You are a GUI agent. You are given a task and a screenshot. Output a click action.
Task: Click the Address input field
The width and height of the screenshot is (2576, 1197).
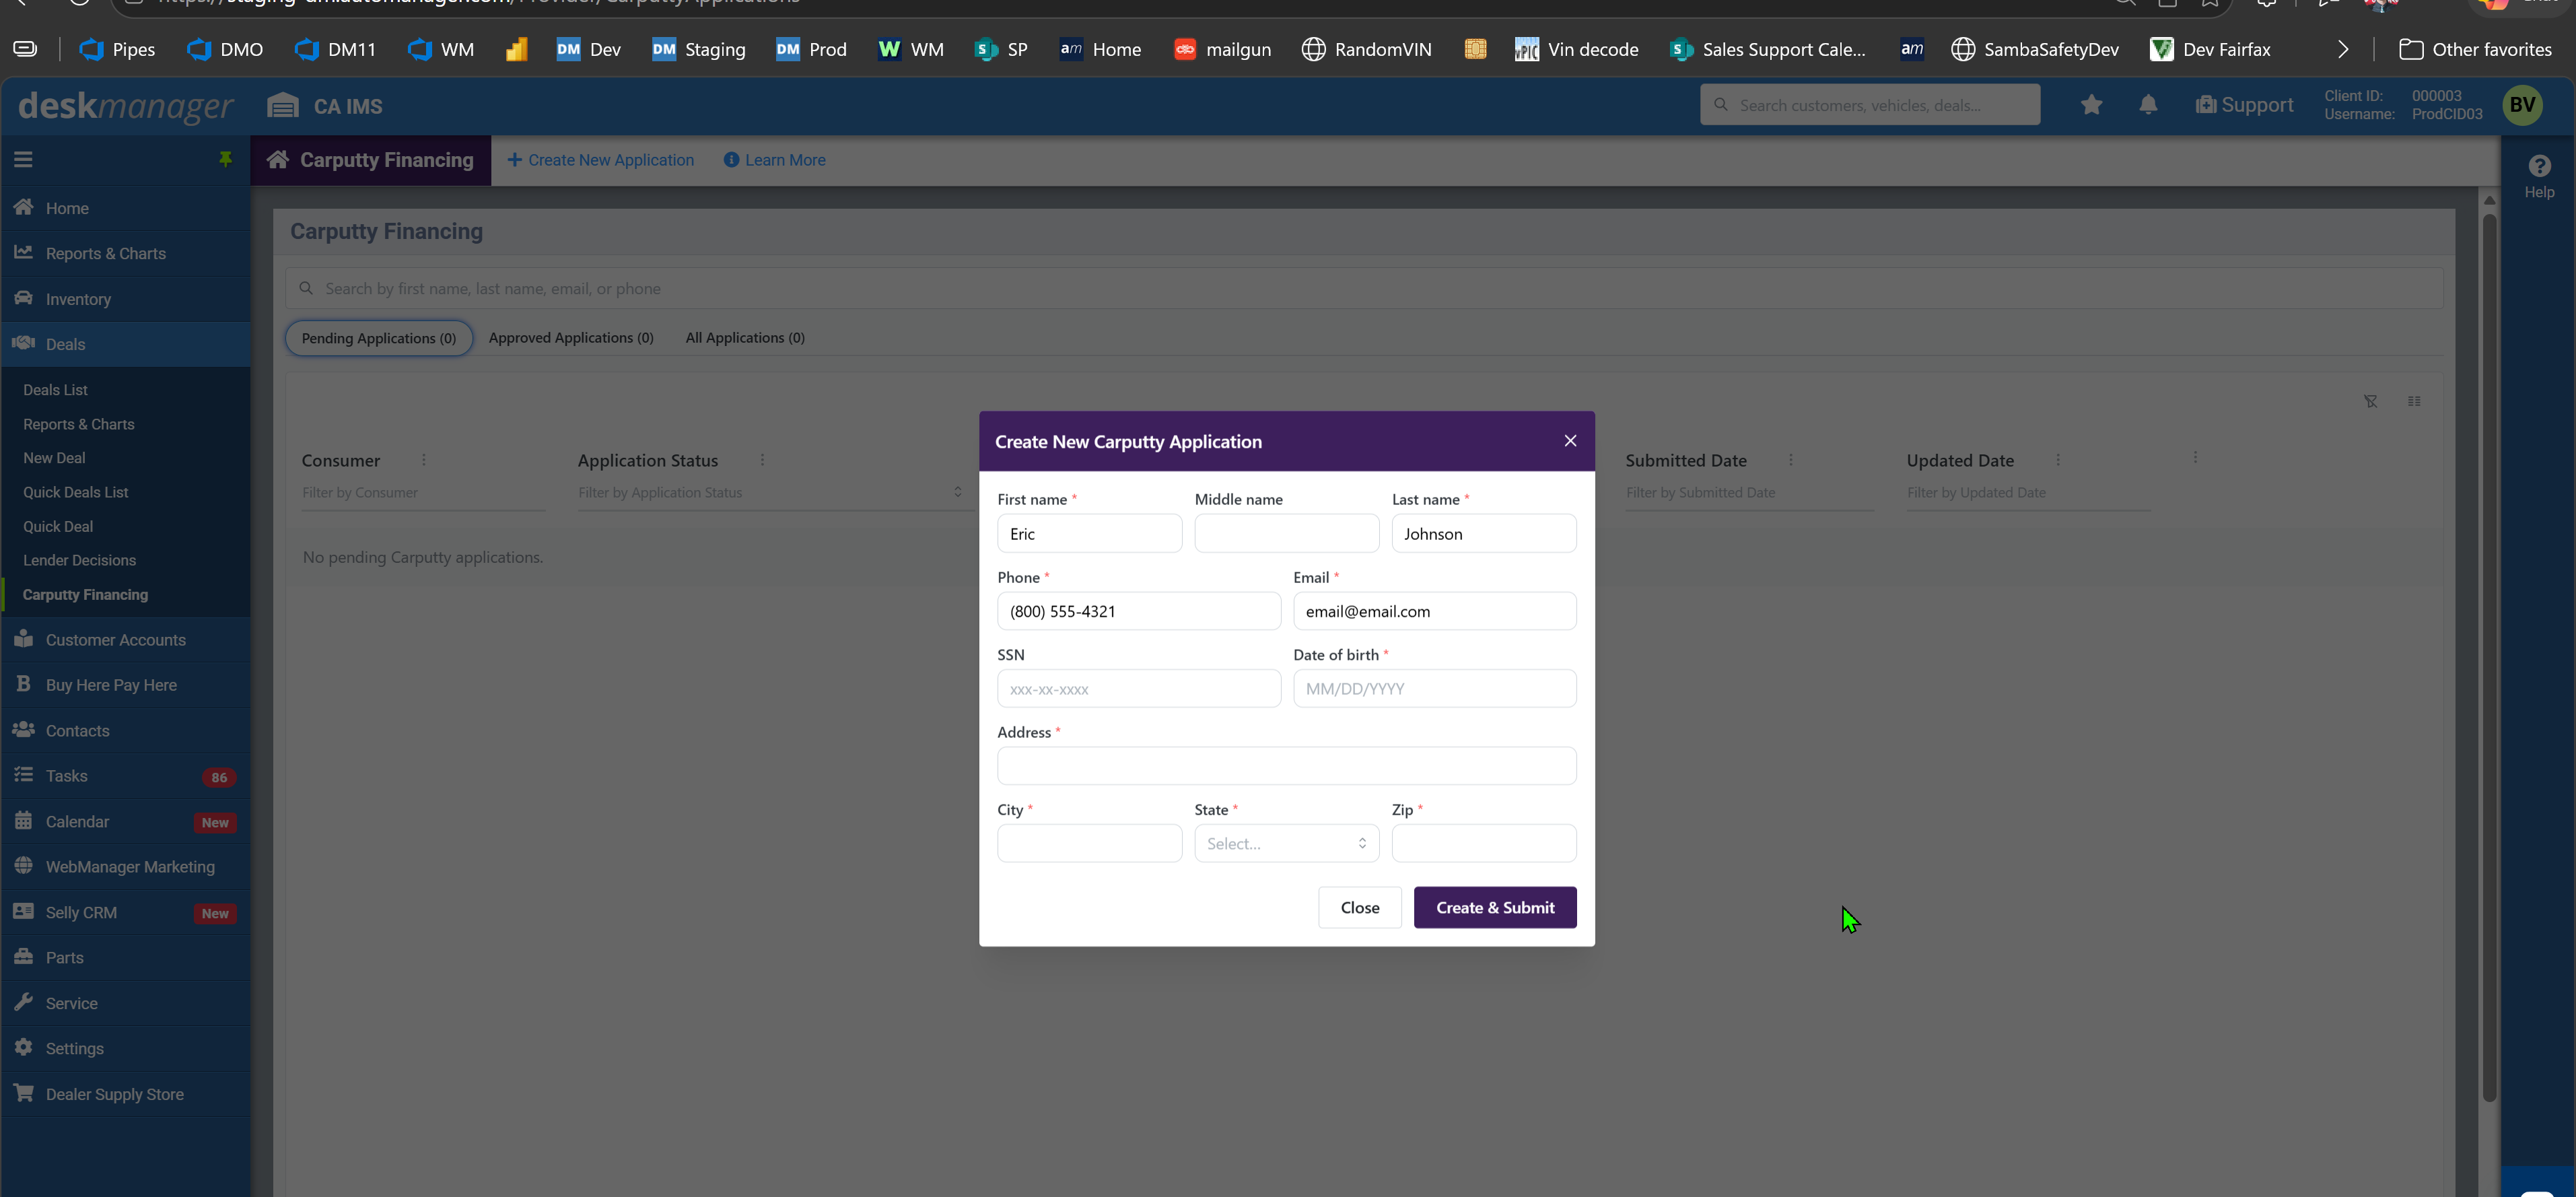coord(1287,766)
